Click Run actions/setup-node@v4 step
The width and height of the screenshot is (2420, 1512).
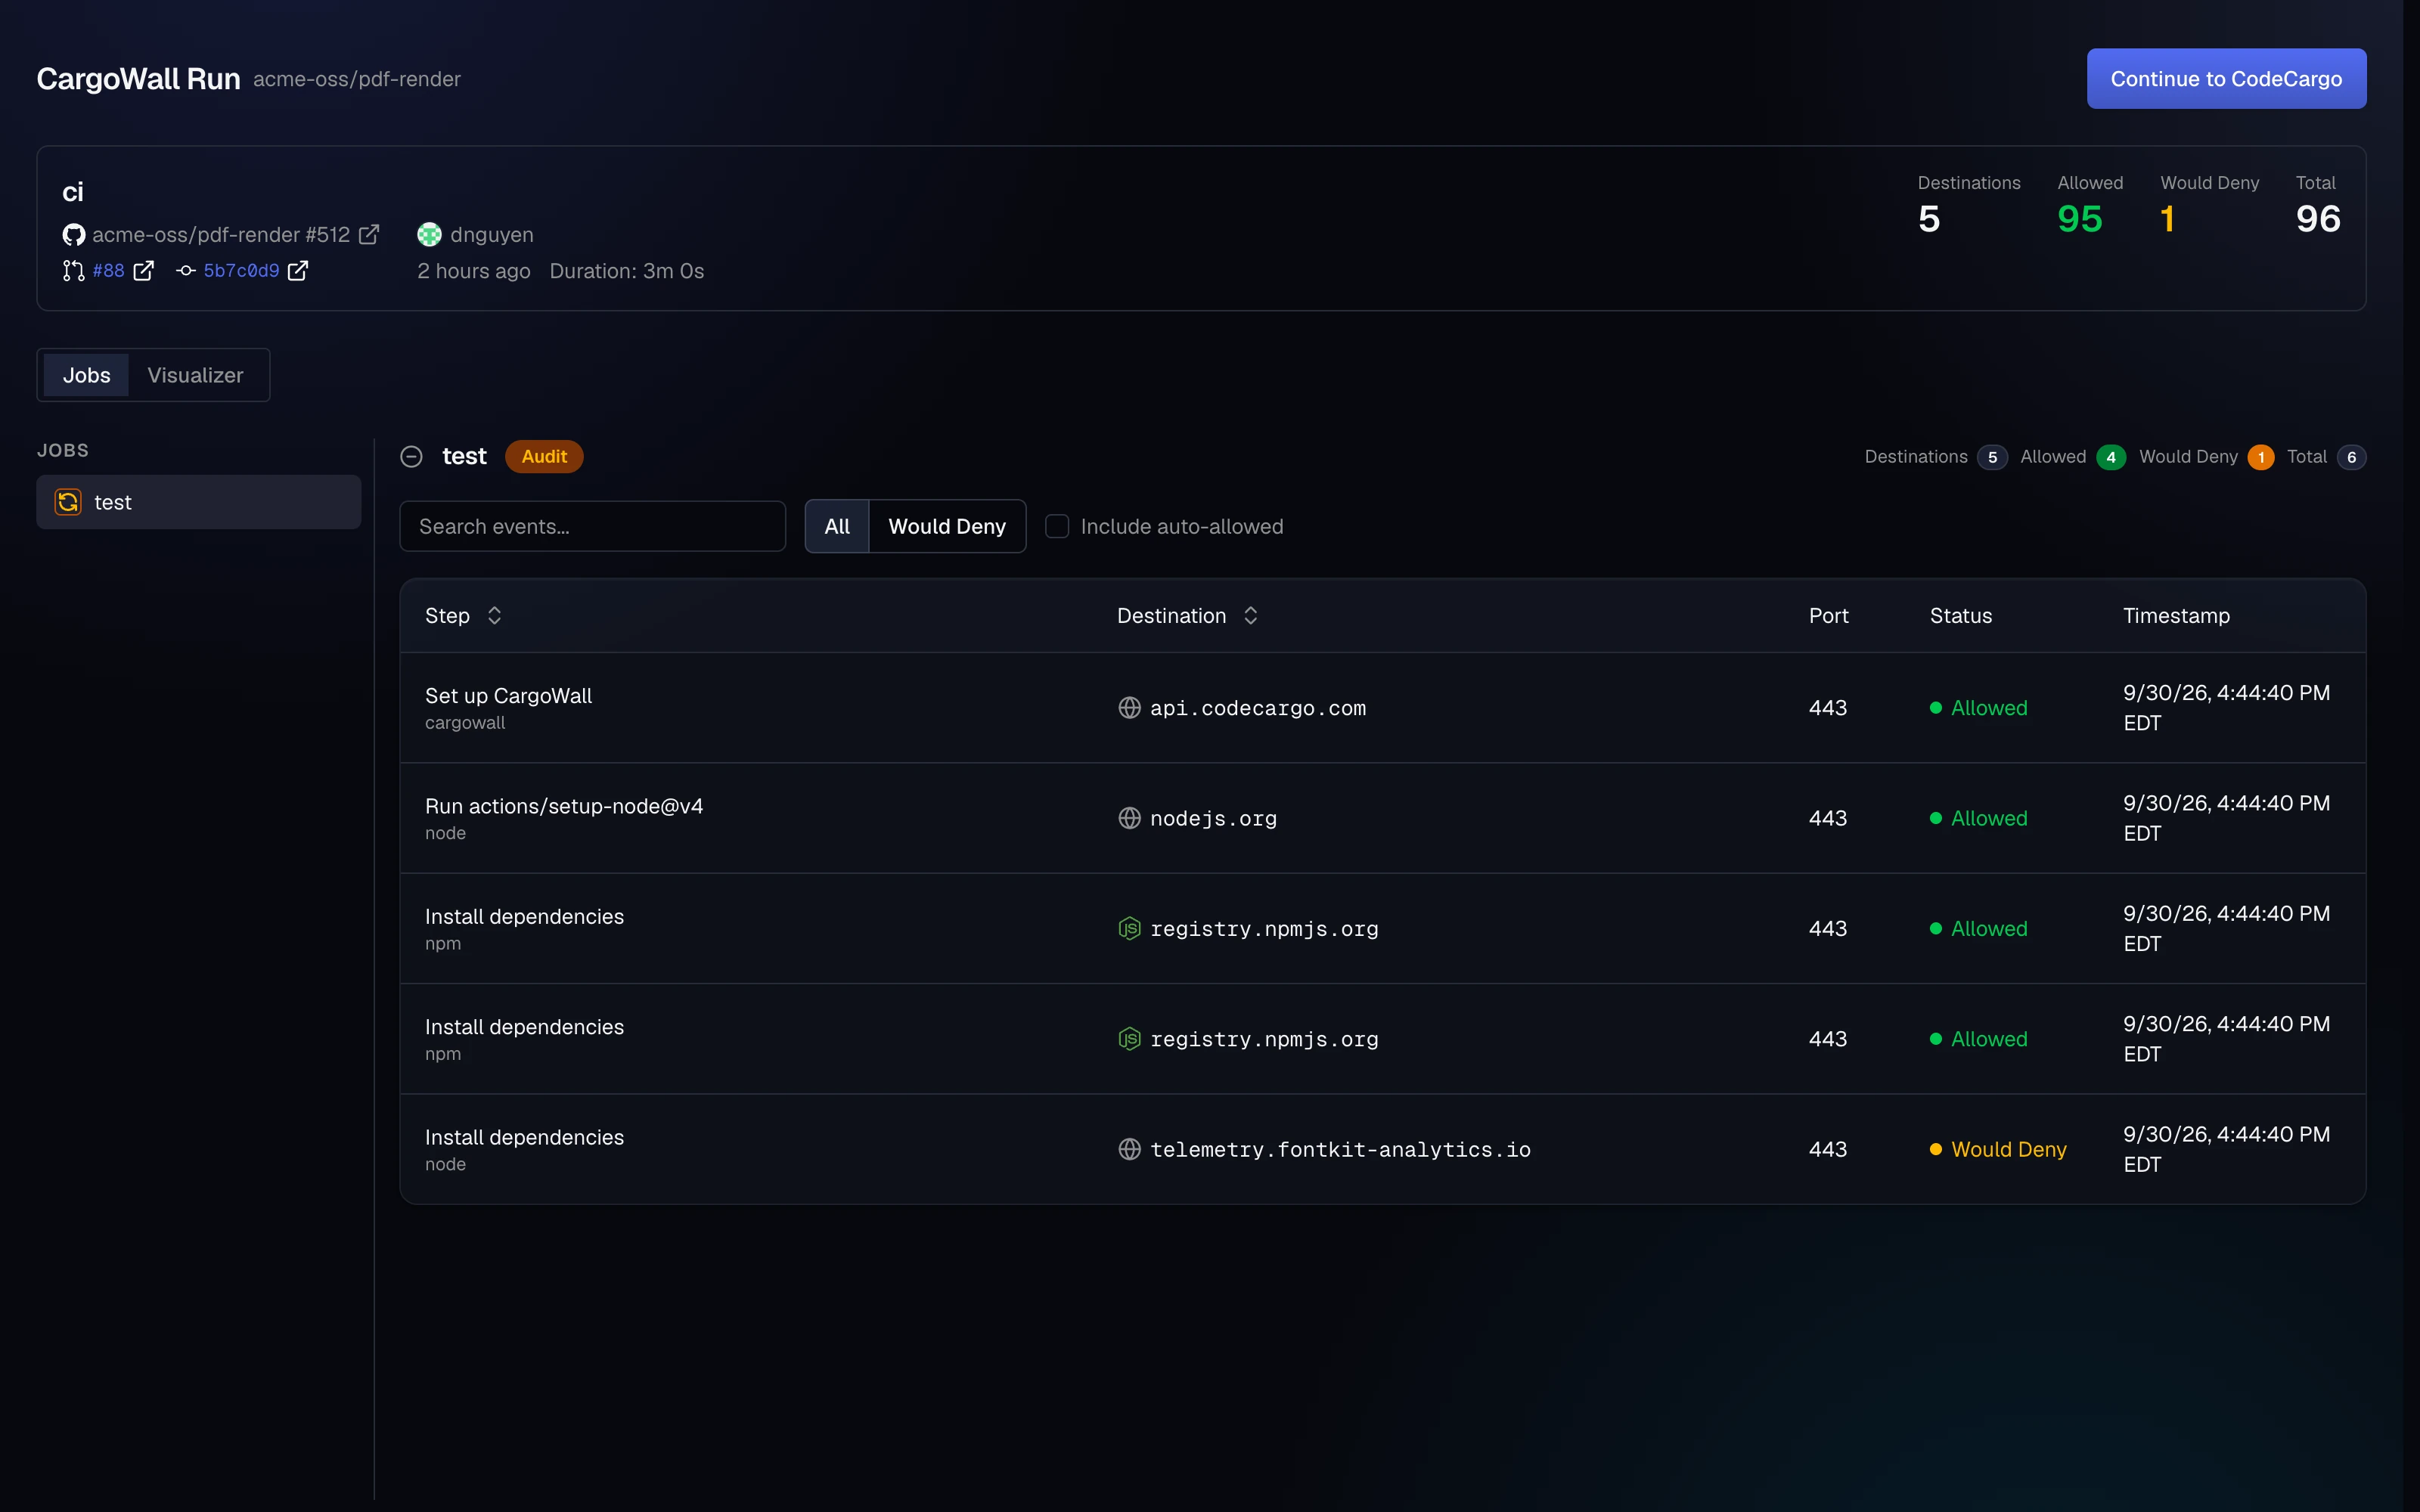[x=564, y=806]
